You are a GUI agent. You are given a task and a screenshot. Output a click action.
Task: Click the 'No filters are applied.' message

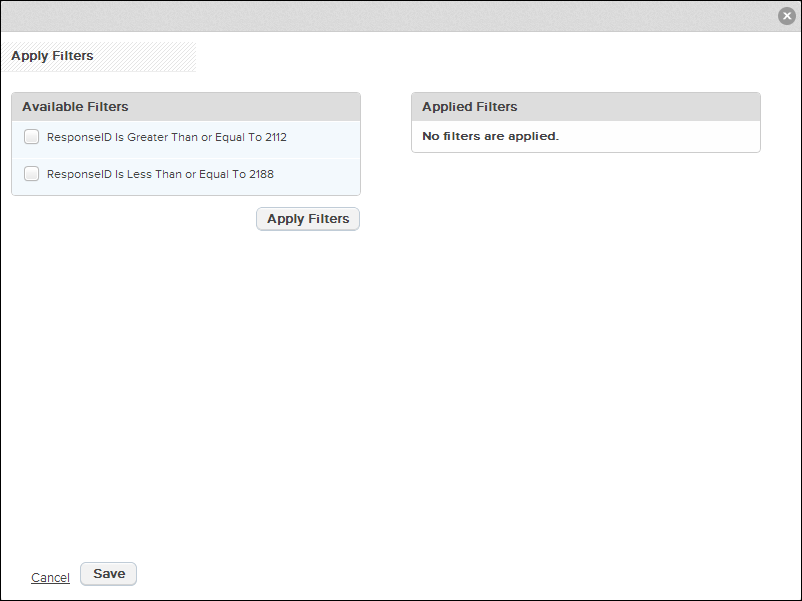pyautogui.click(x=491, y=136)
